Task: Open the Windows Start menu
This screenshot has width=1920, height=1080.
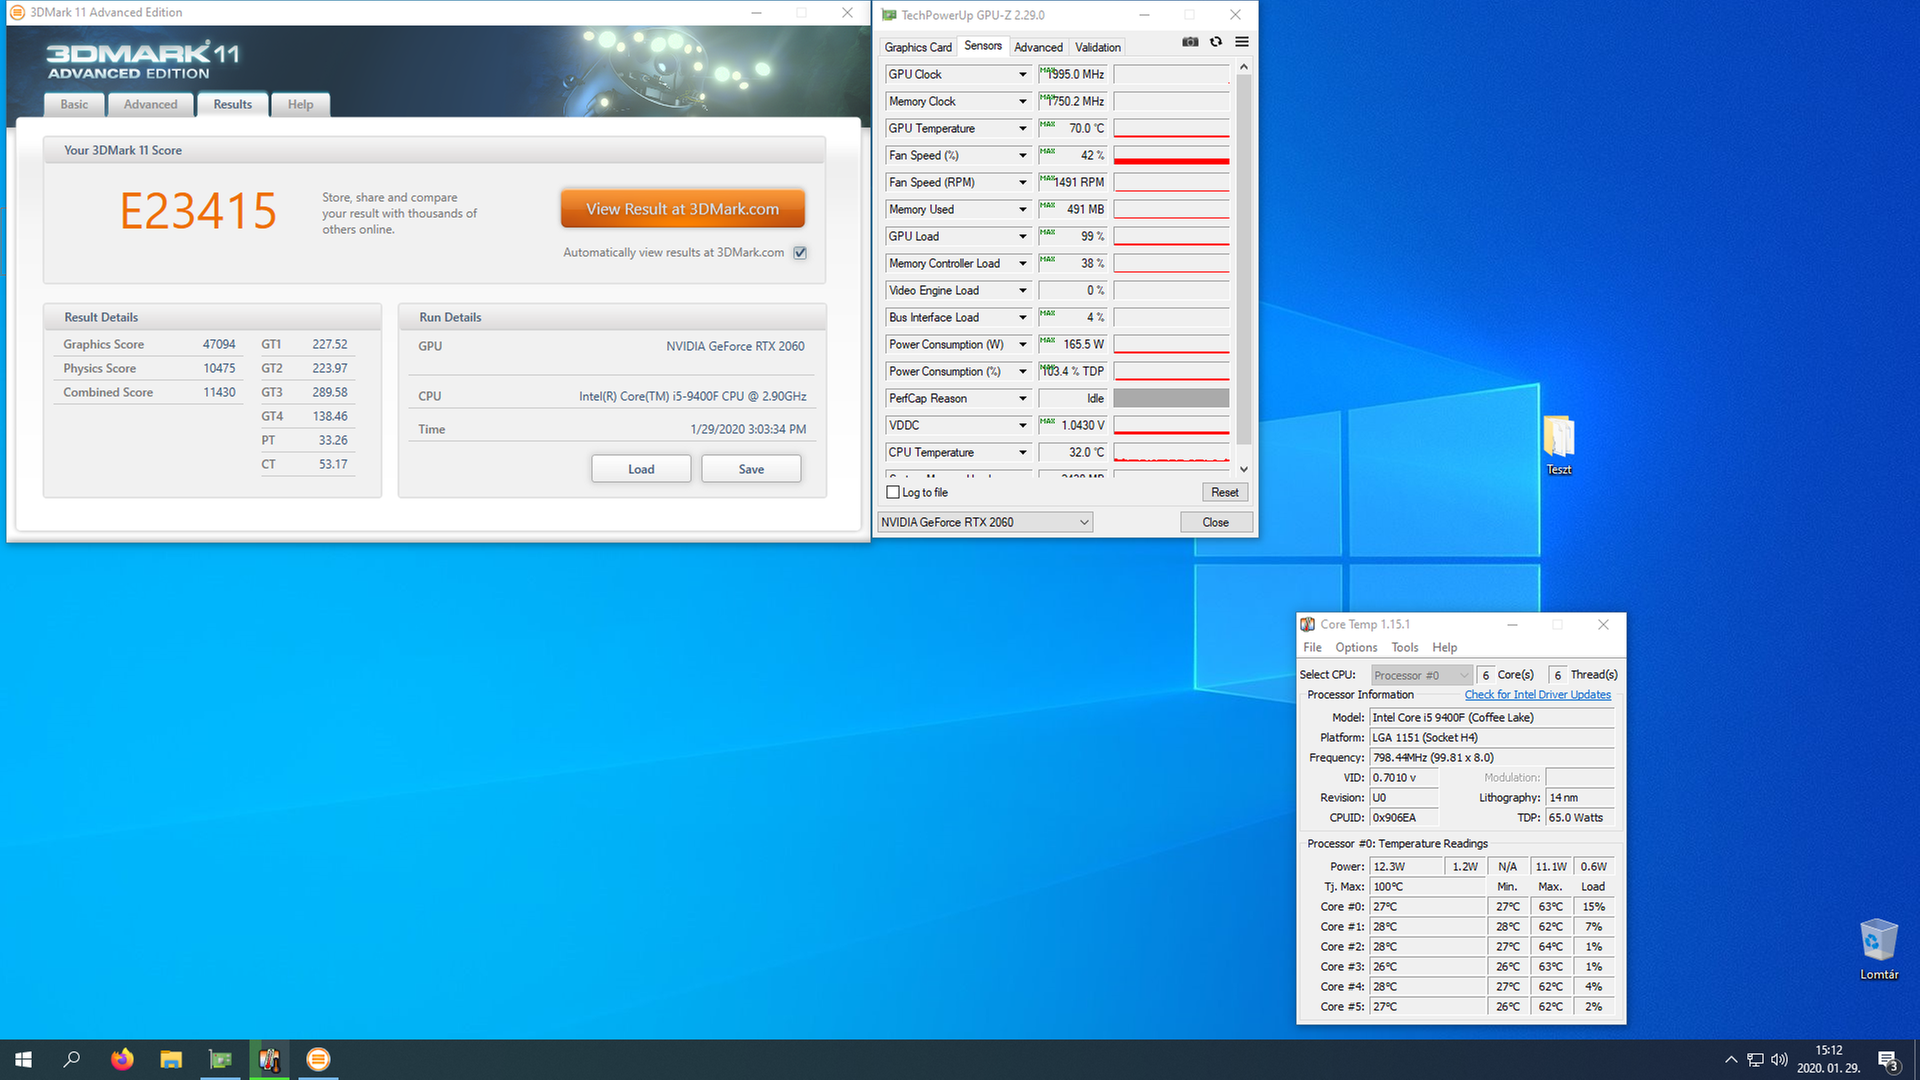Action: [24, 1059]
